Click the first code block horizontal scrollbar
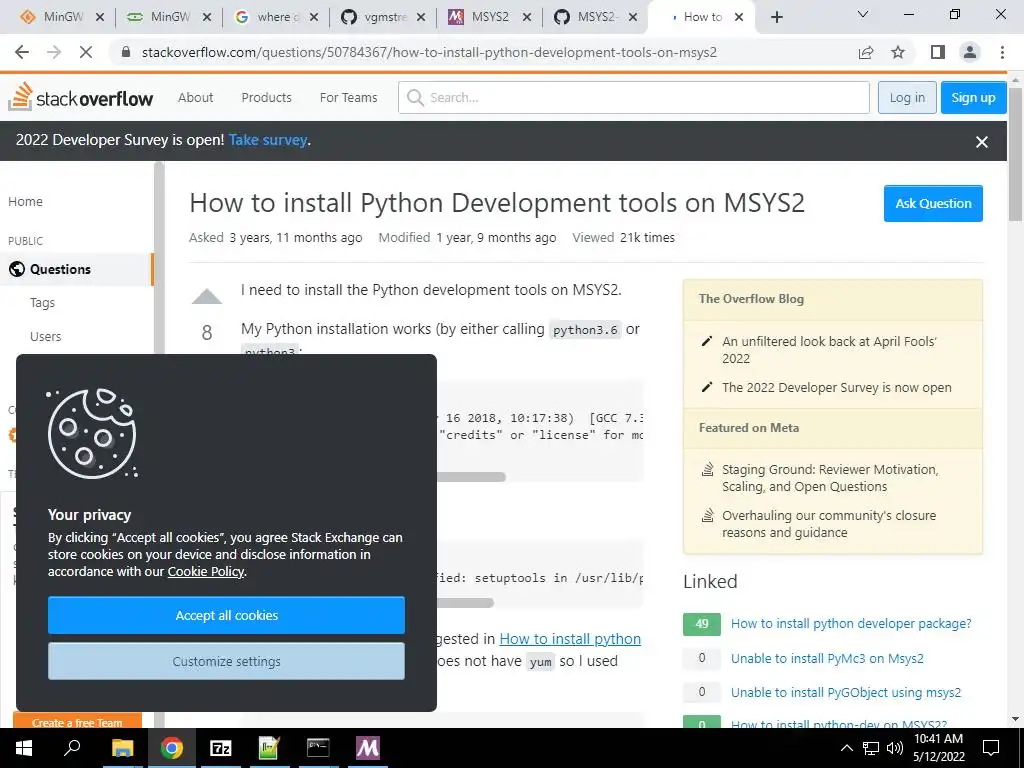The image size is (1024, 768). (470, 477)
